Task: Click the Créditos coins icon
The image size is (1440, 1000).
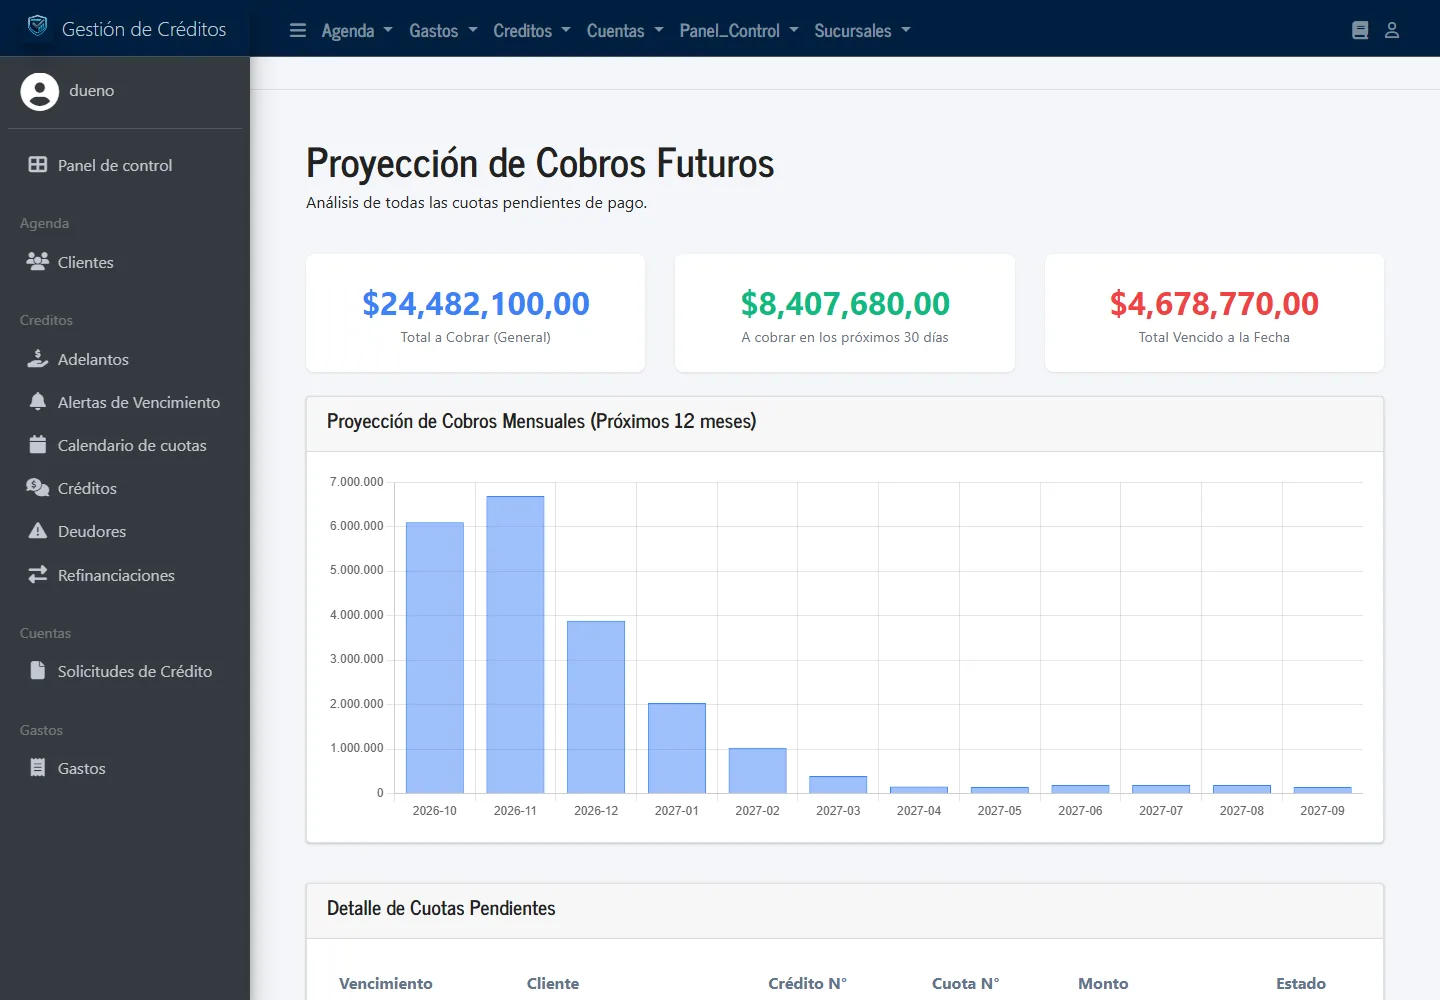Action: [38, 488]
